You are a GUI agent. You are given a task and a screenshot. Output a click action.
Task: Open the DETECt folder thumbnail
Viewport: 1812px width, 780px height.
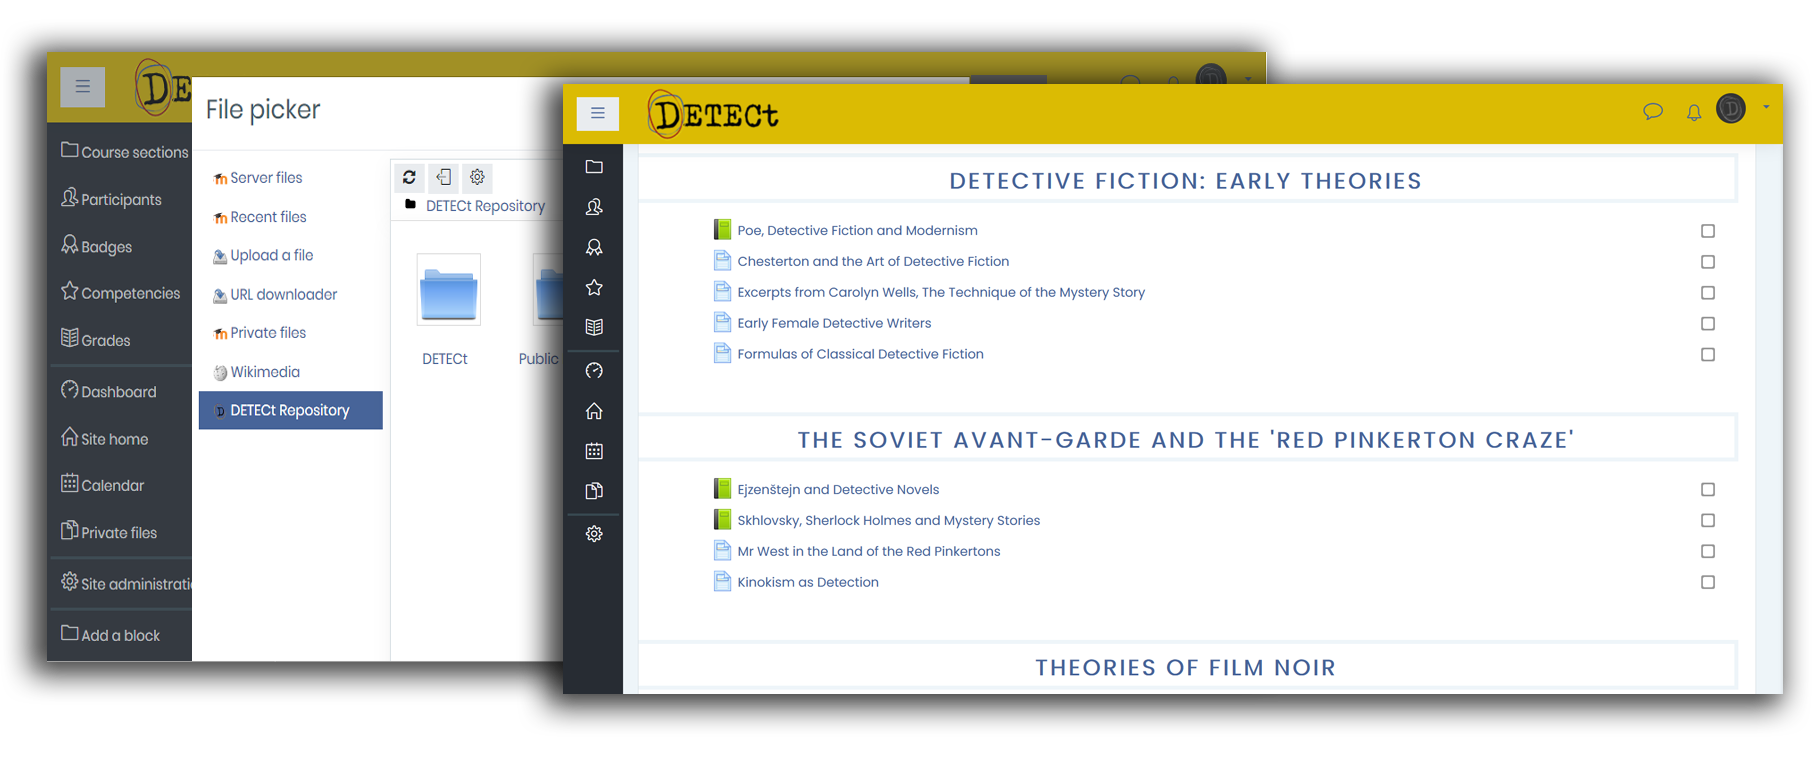click(448, 291)
